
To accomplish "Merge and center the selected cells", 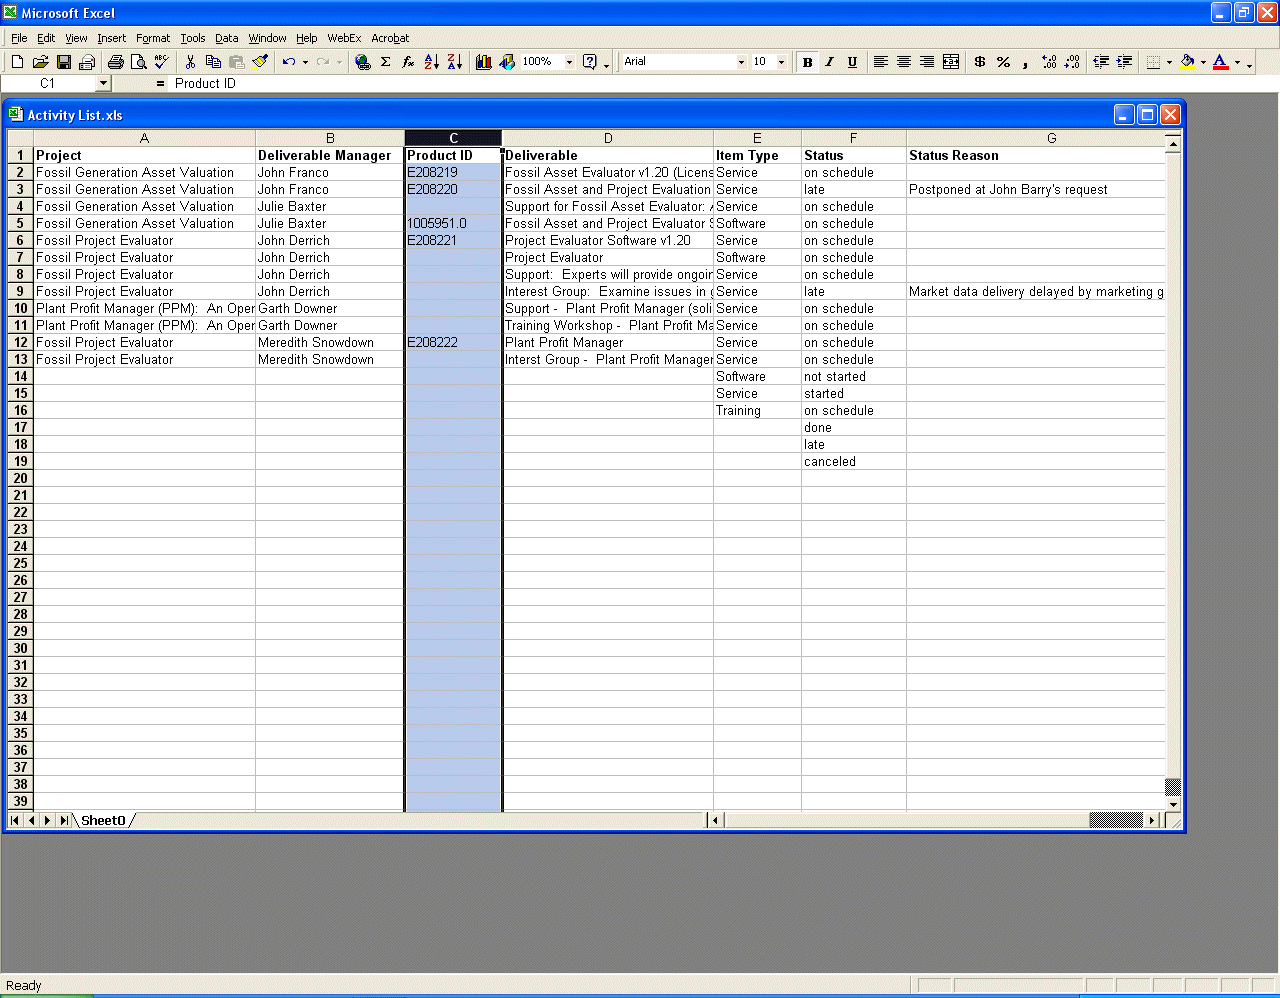I will [951, 62].
